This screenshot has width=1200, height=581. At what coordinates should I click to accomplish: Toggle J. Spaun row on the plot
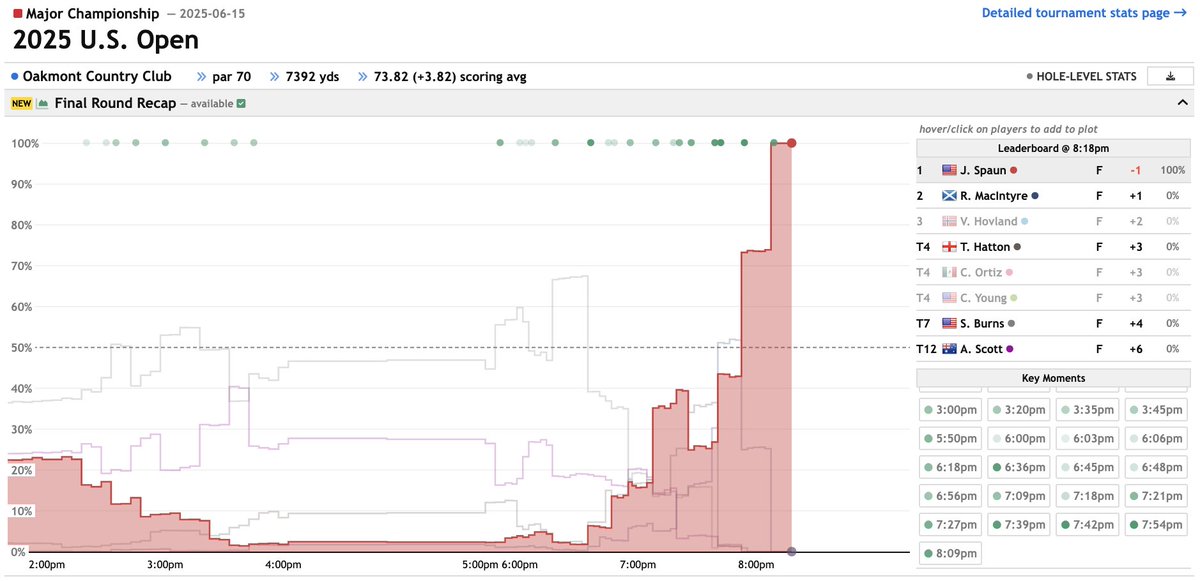point(1053,170)
